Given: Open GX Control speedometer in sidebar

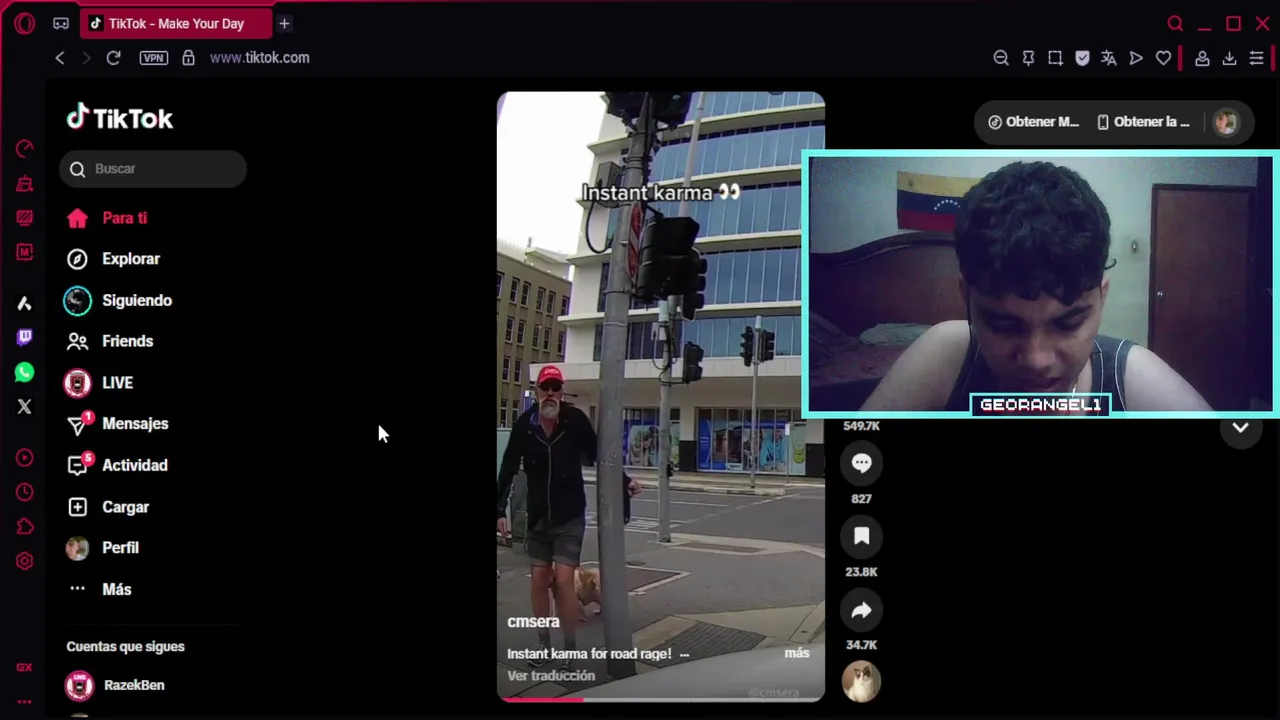Looking at the screenshot, I should (25, 149).
